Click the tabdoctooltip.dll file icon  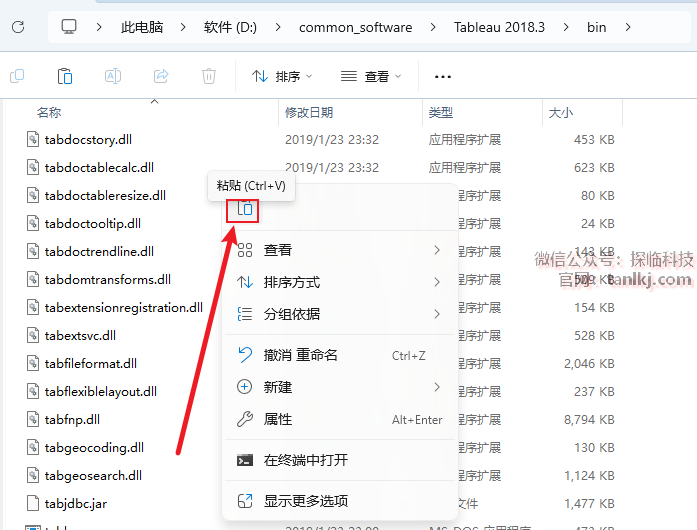click(x=33, y=223)
